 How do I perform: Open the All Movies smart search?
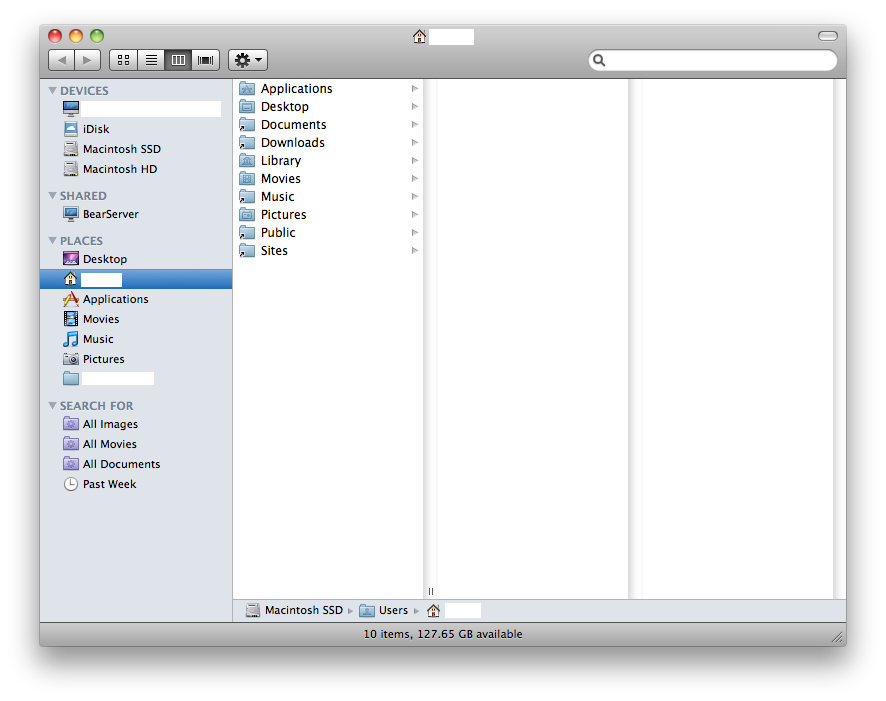[x=136, y=444]
